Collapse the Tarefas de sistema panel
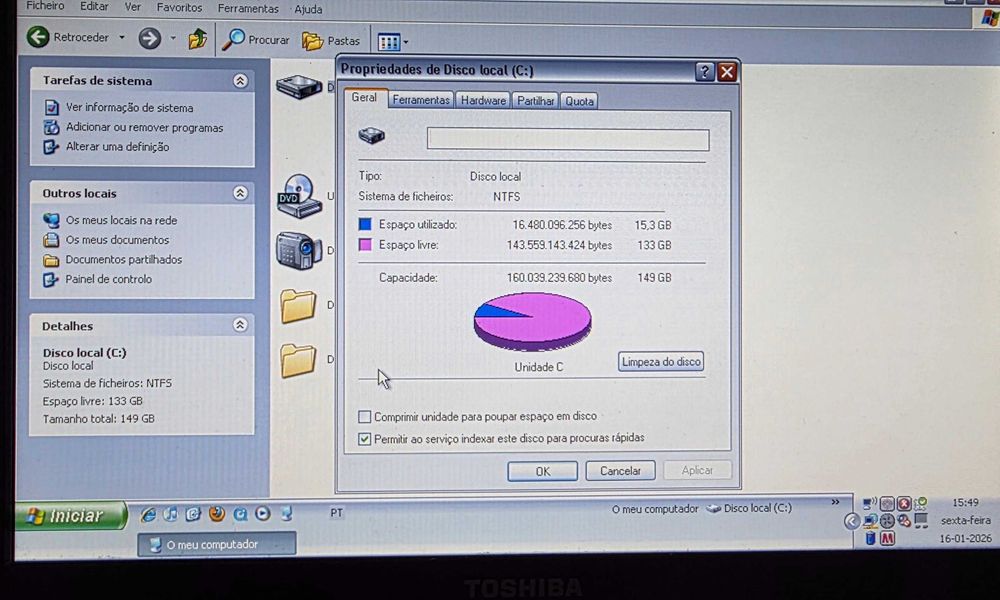This screenshot has height=600, width=1000. point(240,81)
